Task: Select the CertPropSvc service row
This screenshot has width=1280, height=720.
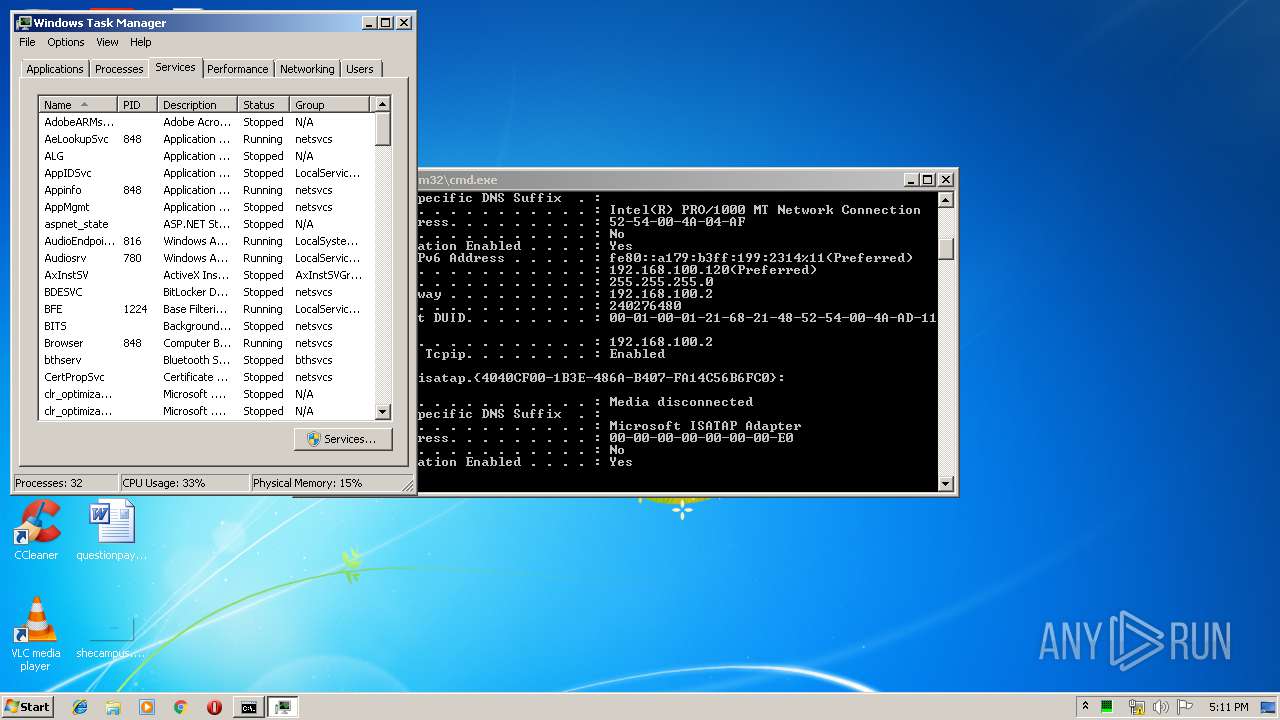Action: tap(206, 377)
